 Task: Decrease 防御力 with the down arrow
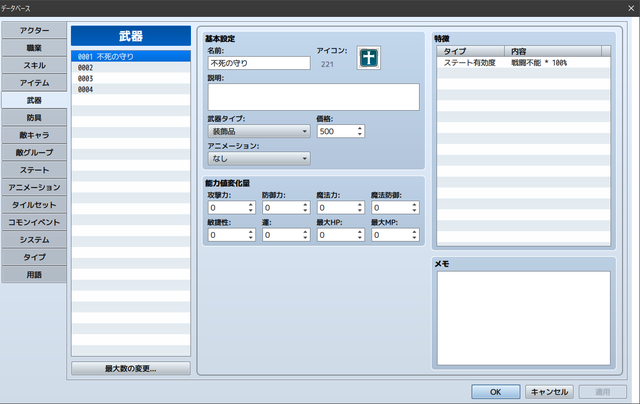pos(305,211)
